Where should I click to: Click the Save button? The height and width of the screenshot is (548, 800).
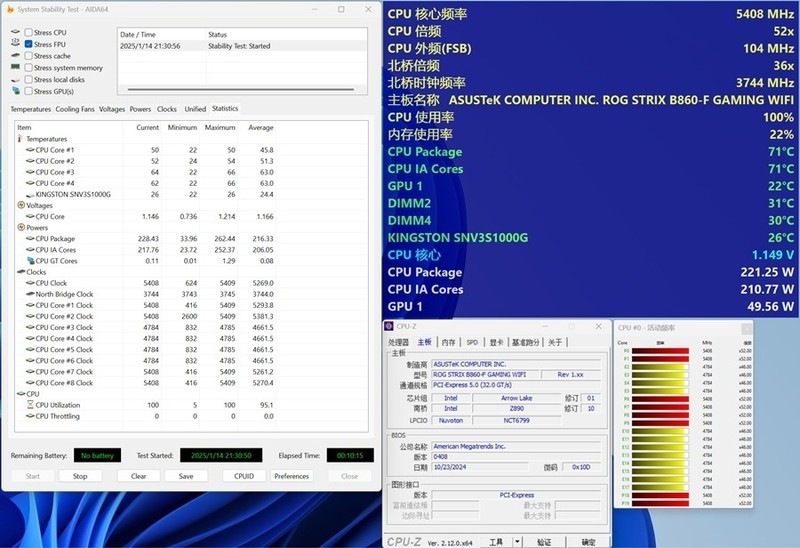(x=186, y=476)
